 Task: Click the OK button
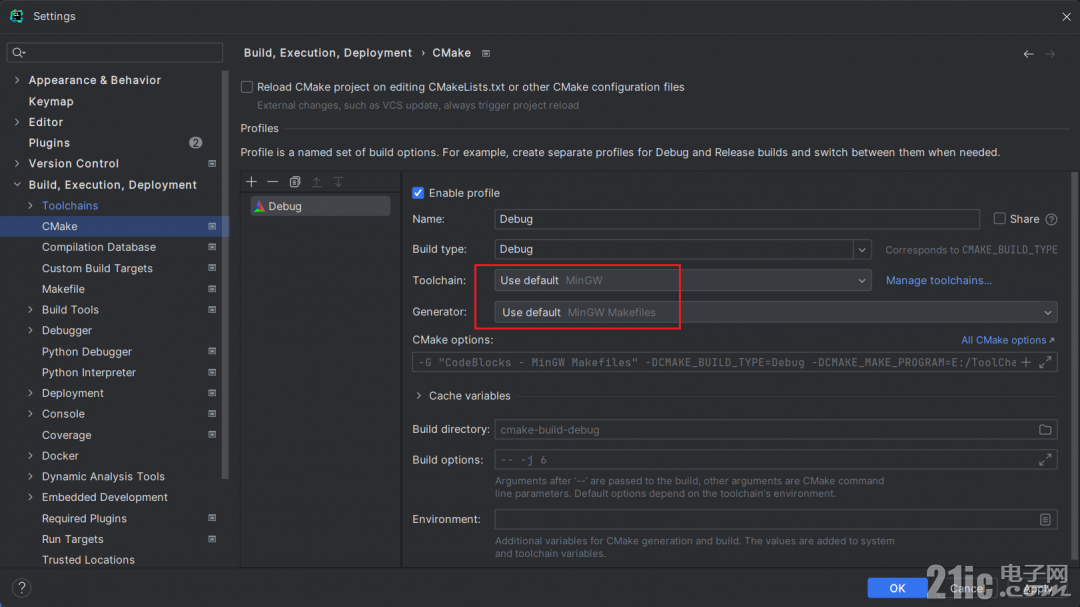(x=897, y=588)
